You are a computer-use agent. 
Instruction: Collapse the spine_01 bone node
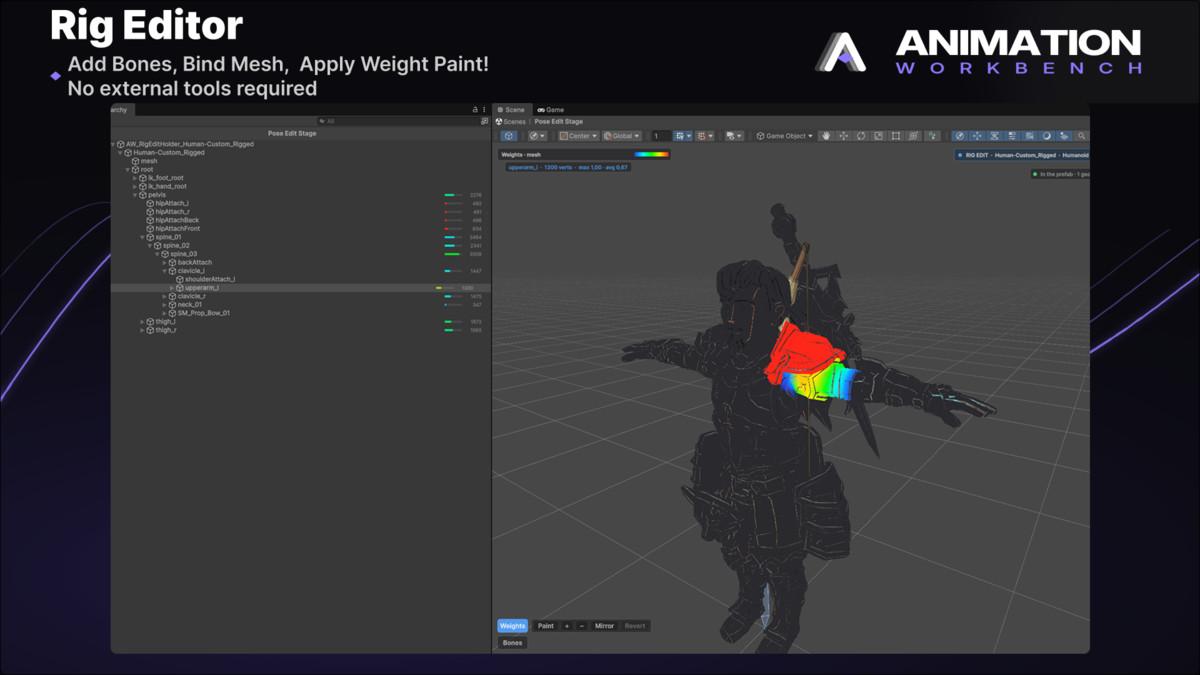click(142, 237)
